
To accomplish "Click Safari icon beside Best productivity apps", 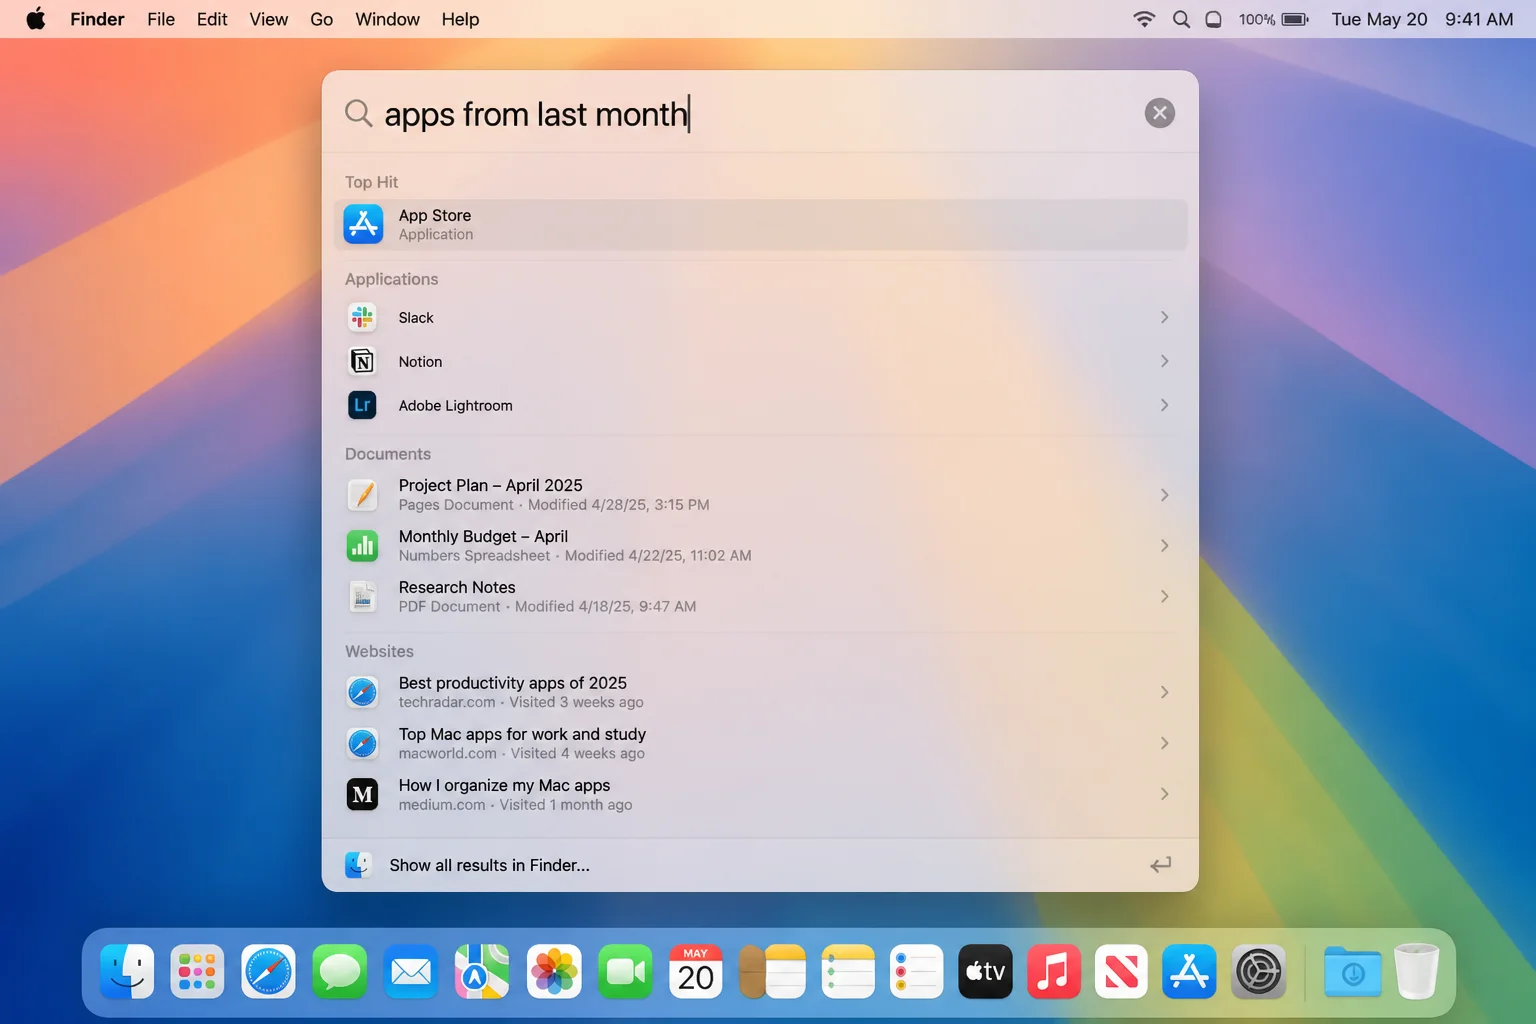I will click(x=362, y=692).
